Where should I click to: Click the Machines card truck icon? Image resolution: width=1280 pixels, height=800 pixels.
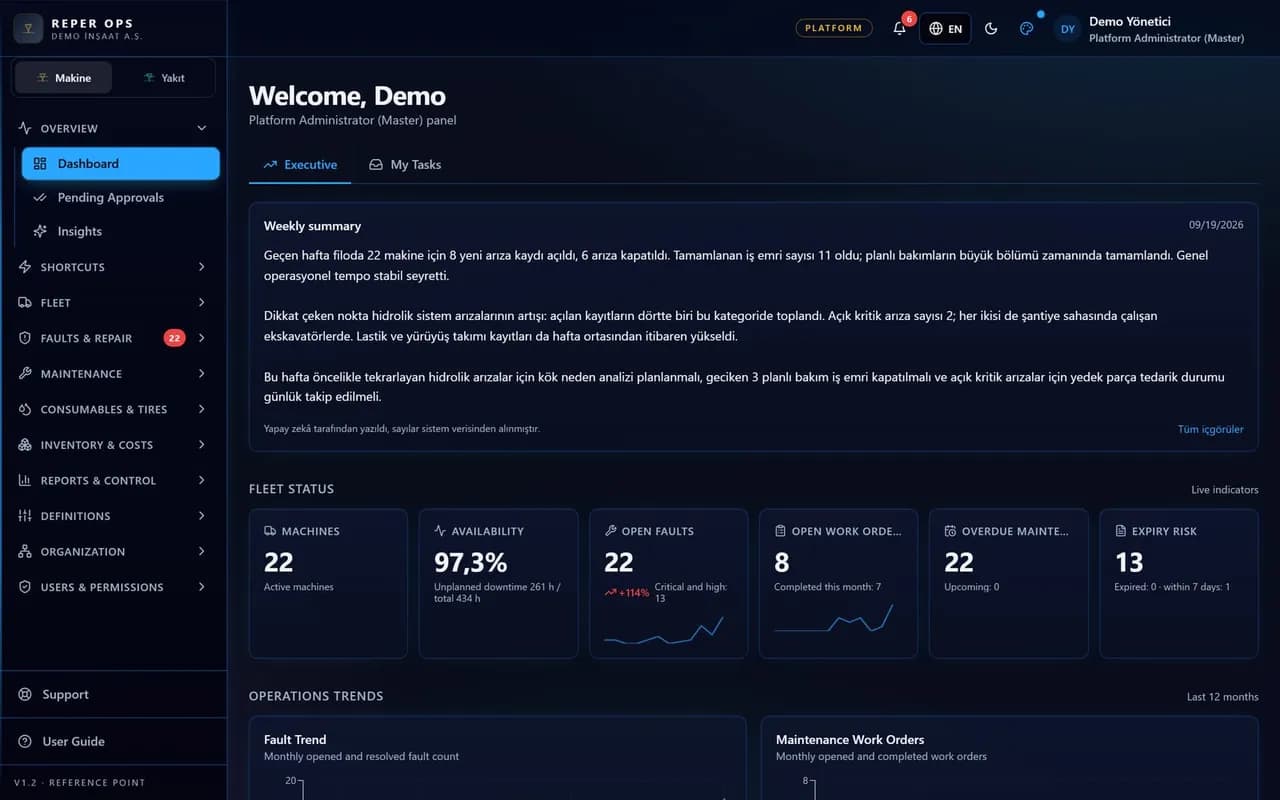click(270, 531)
